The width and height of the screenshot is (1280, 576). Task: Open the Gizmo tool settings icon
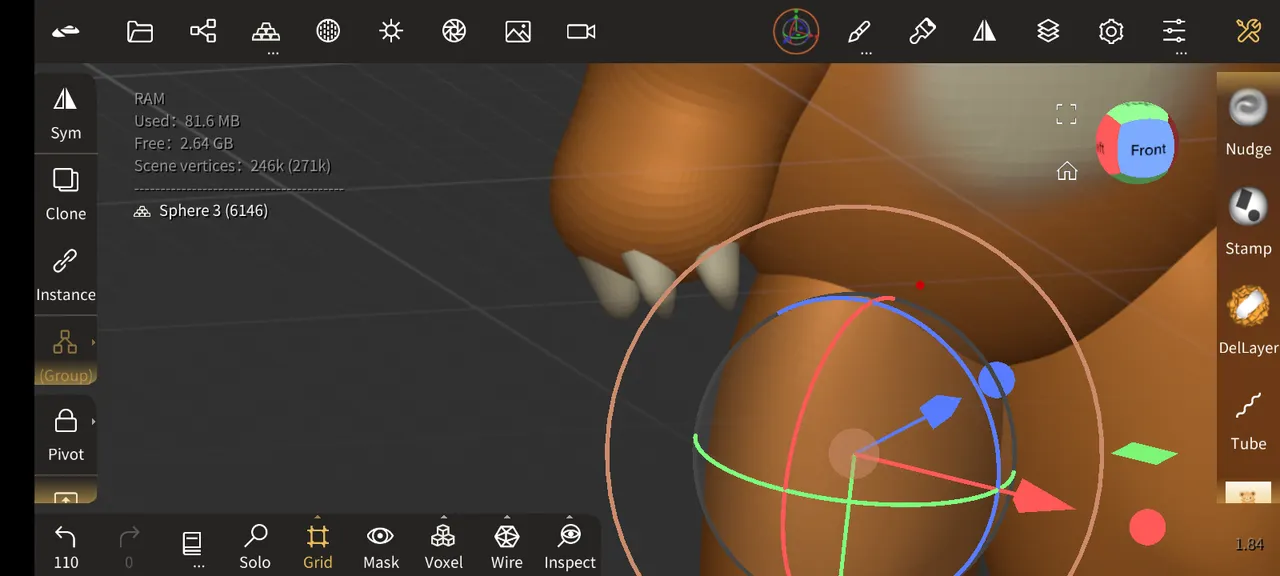point(796,31)
